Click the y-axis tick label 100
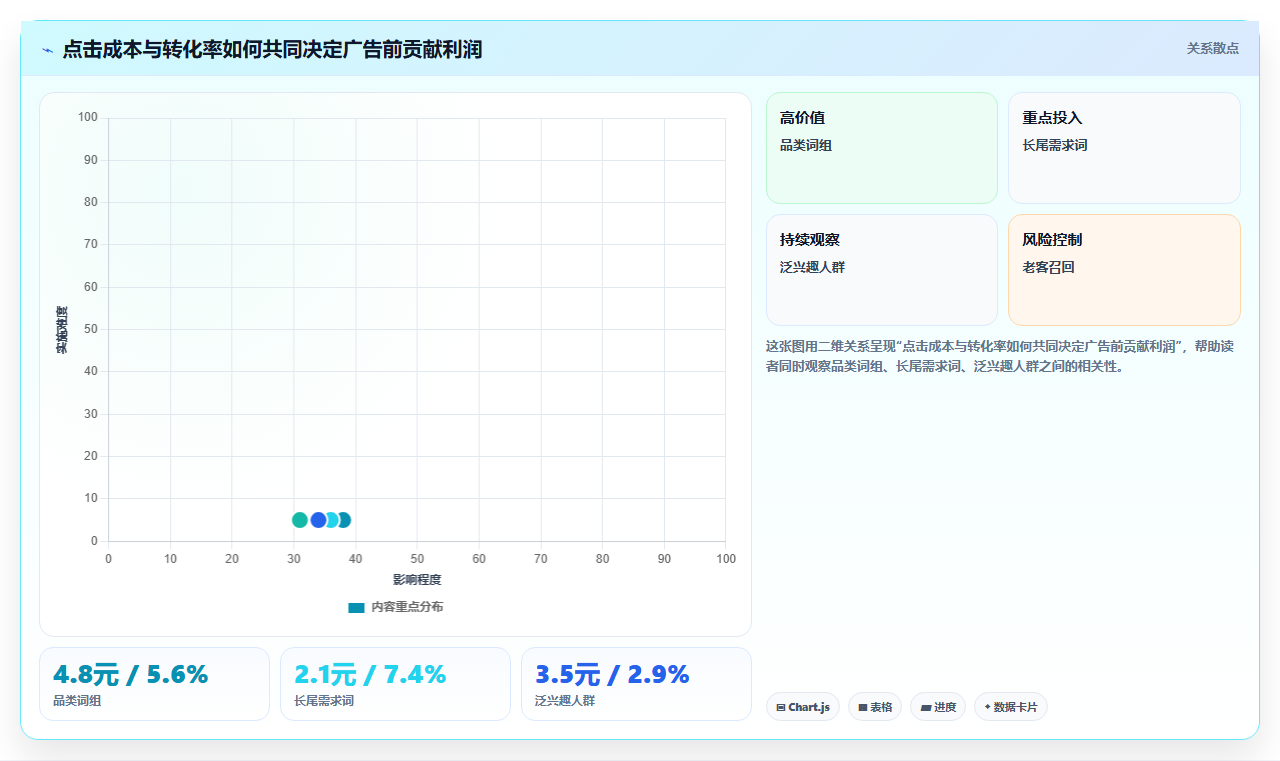This screenshot has width=1280, height=761. tap(88, 117)
